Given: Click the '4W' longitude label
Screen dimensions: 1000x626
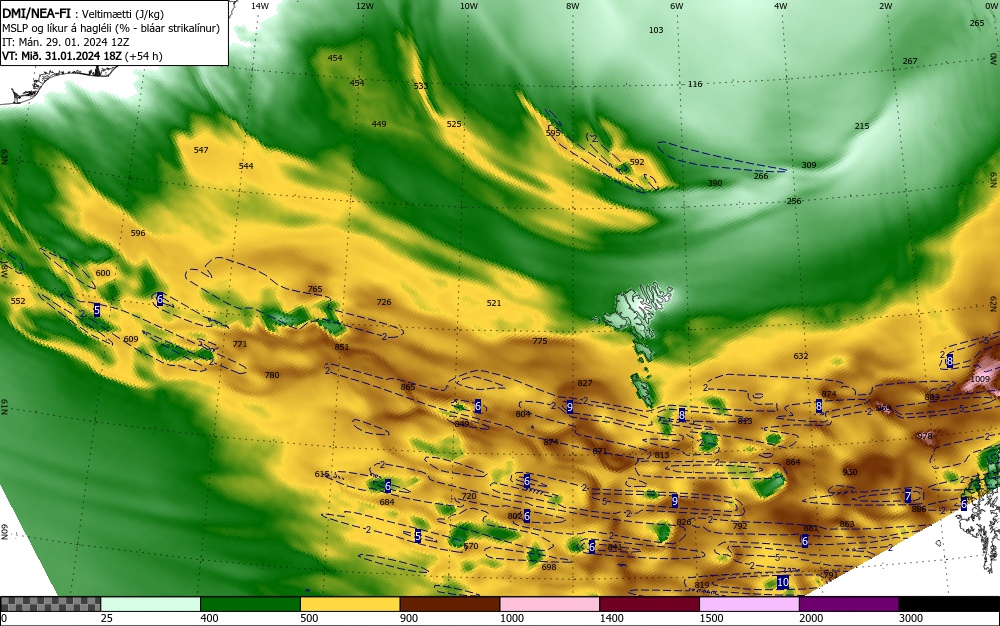Looking at the screenshot, I should 781,6.
